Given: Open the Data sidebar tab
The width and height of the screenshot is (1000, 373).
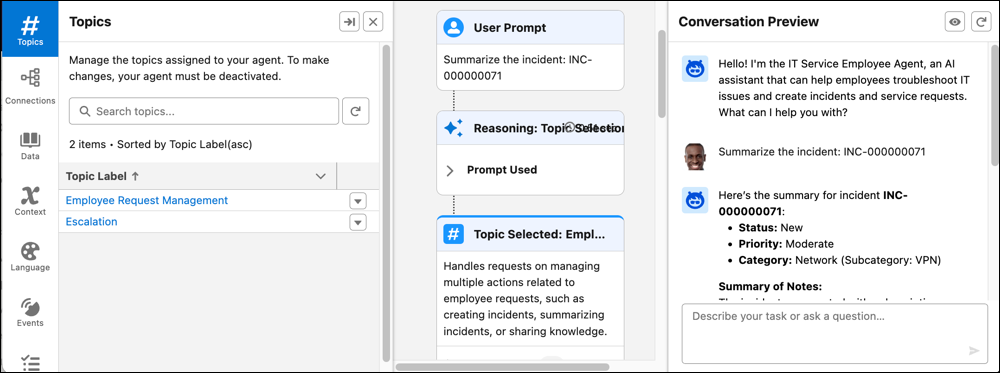Looking at the screenshot, I should (30, 145).
